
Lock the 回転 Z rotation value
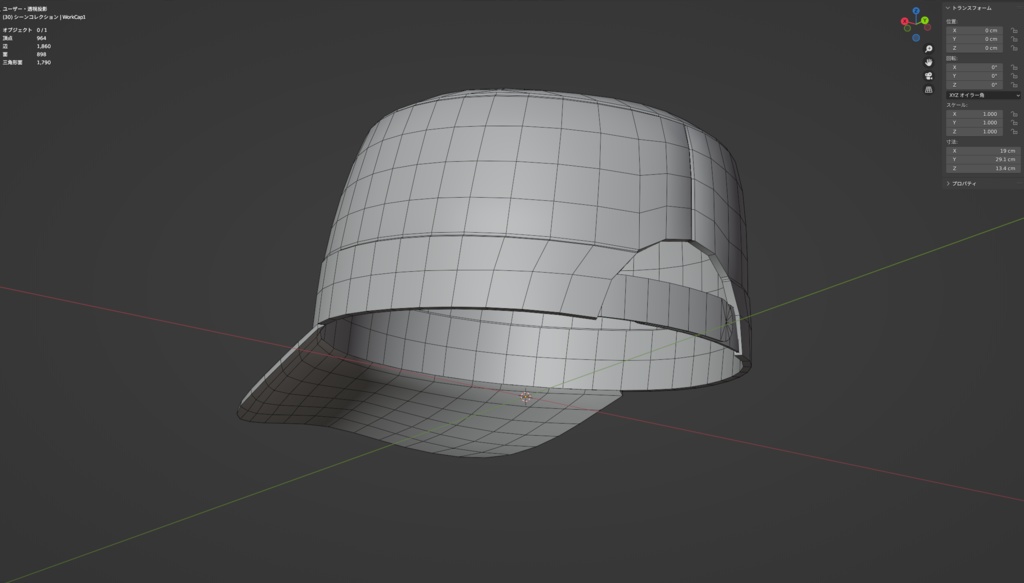pos(1014,83)
